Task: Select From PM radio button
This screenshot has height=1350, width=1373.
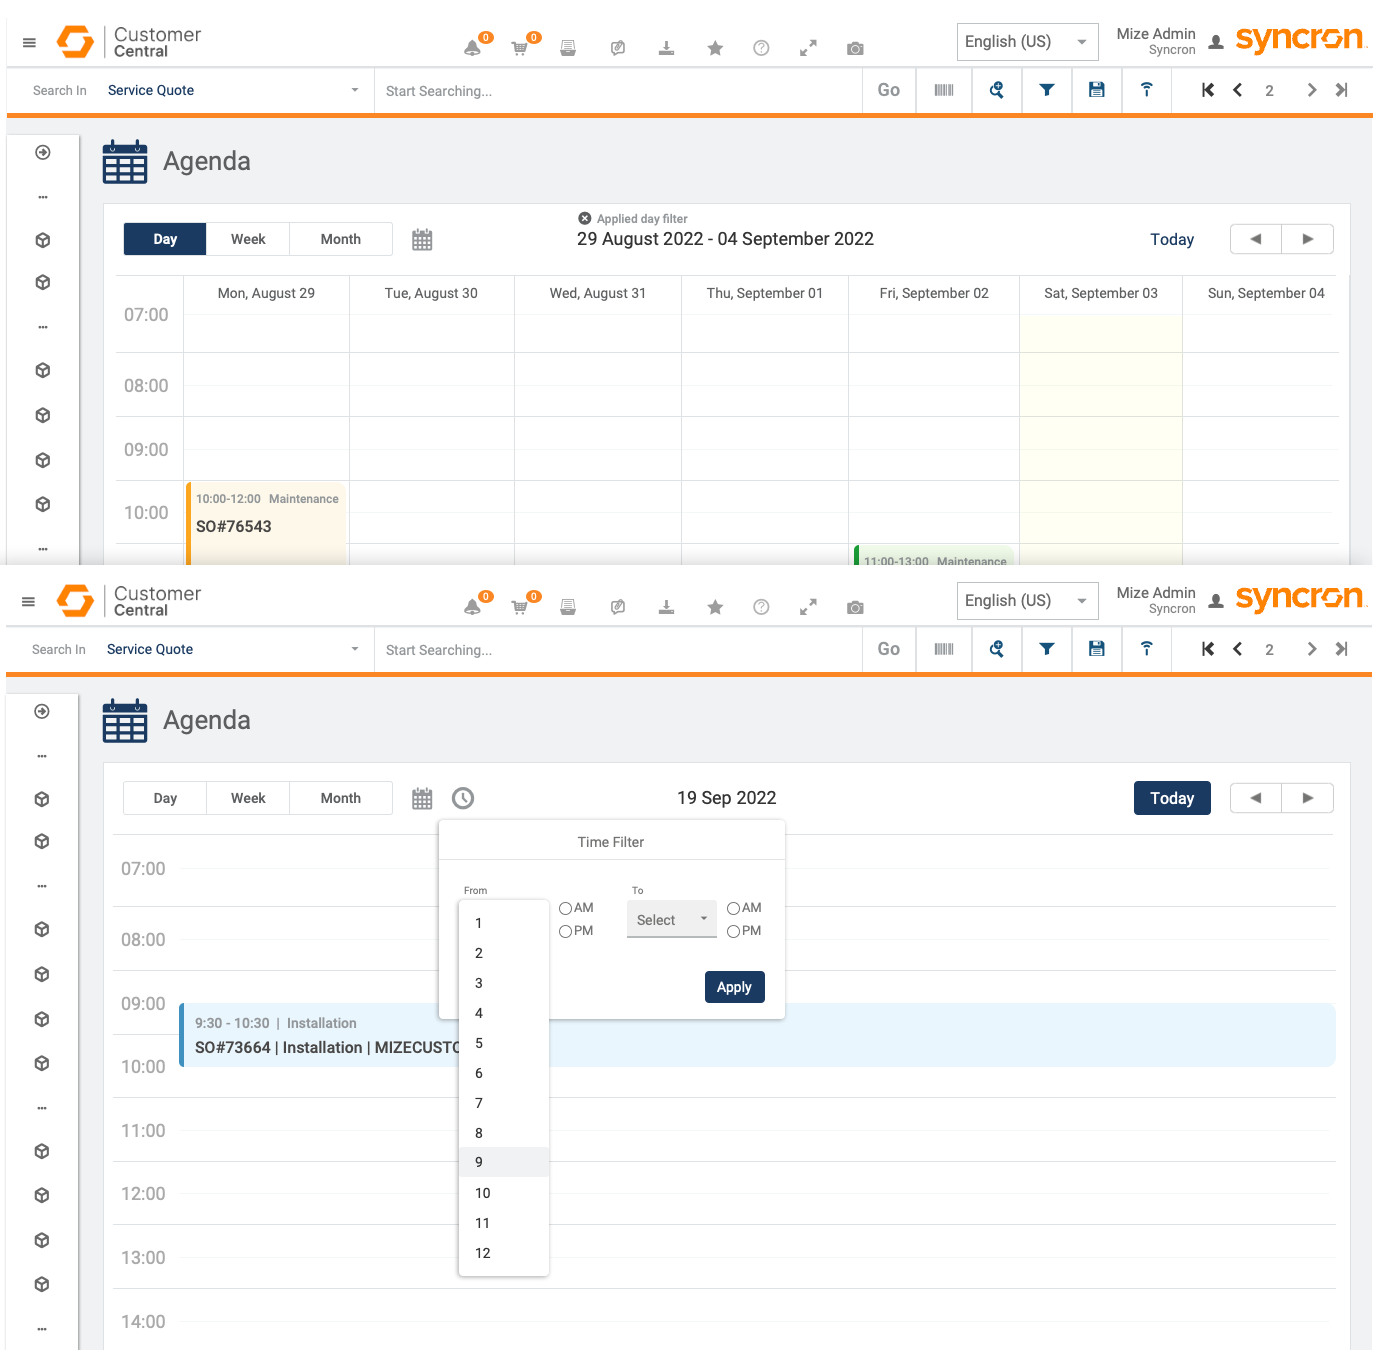Action: [x=565, y=931]
